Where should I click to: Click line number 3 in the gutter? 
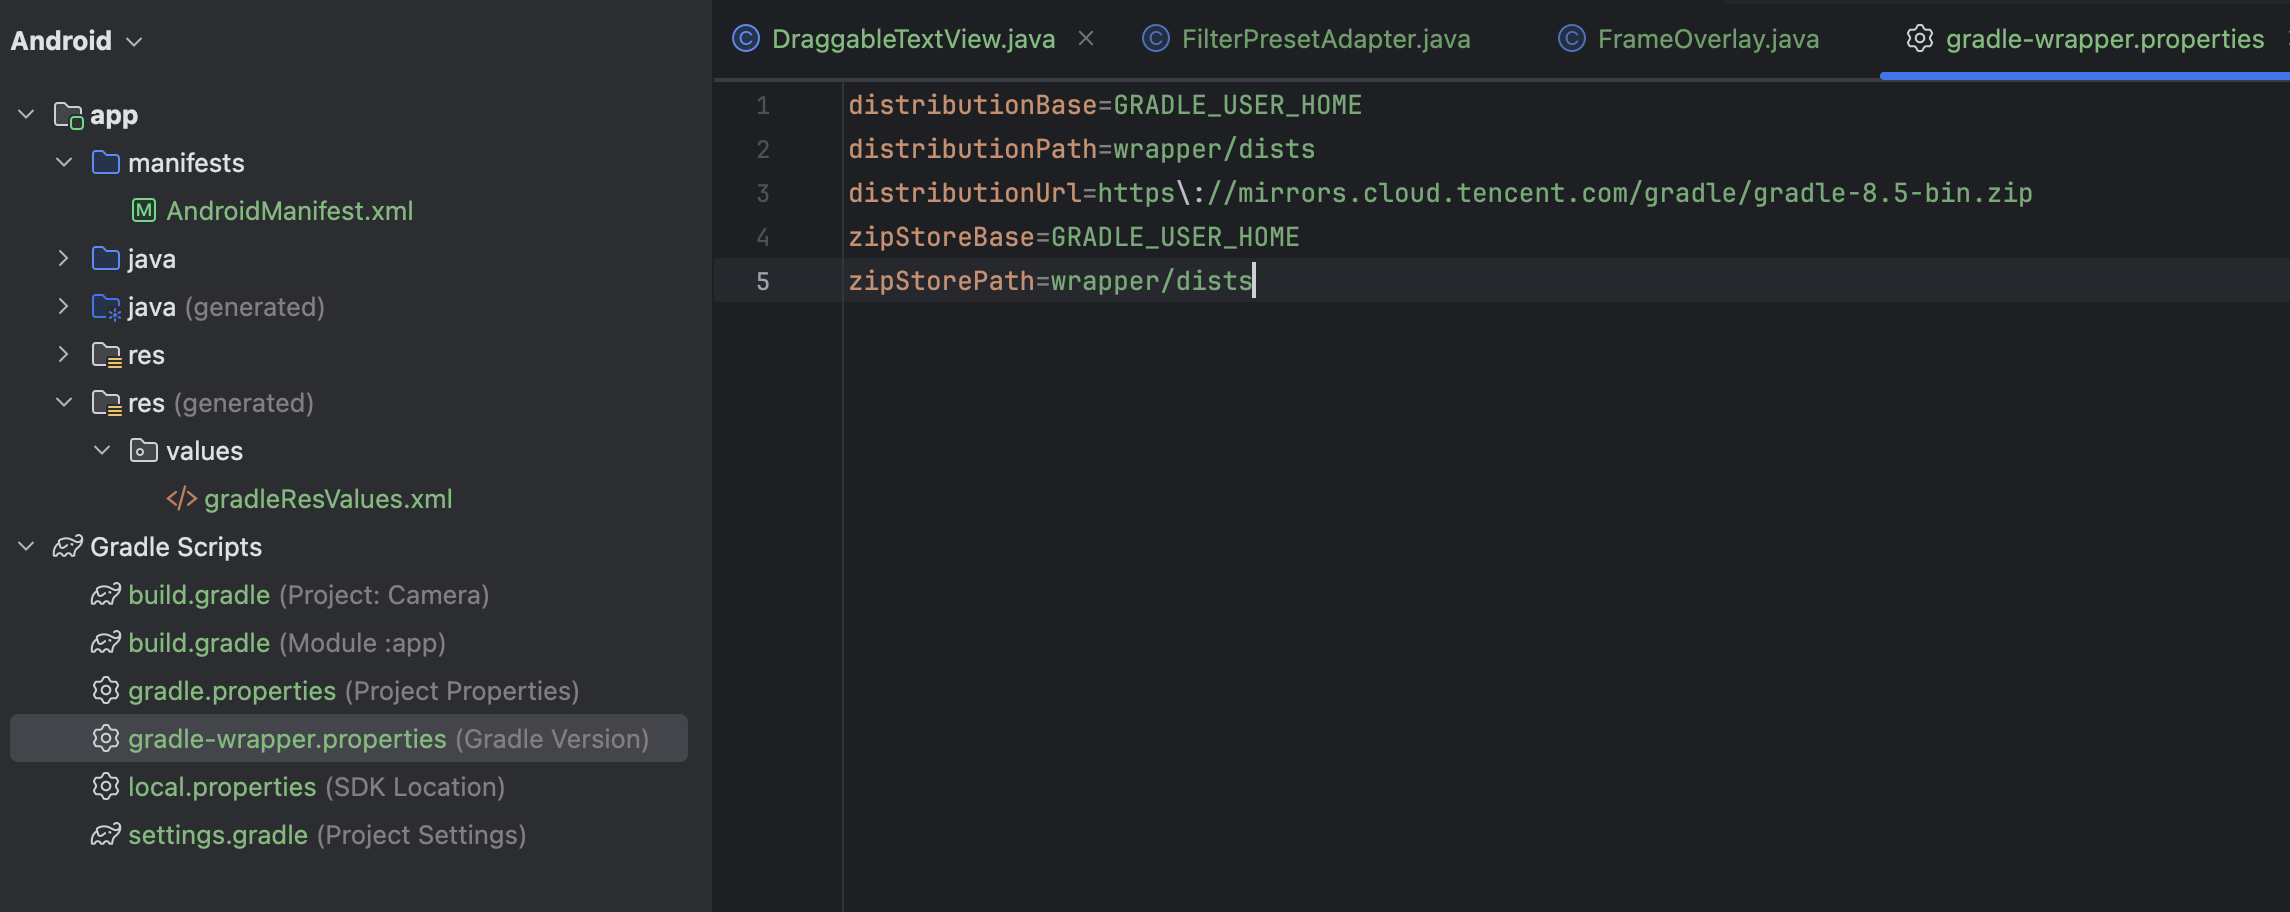763,193
